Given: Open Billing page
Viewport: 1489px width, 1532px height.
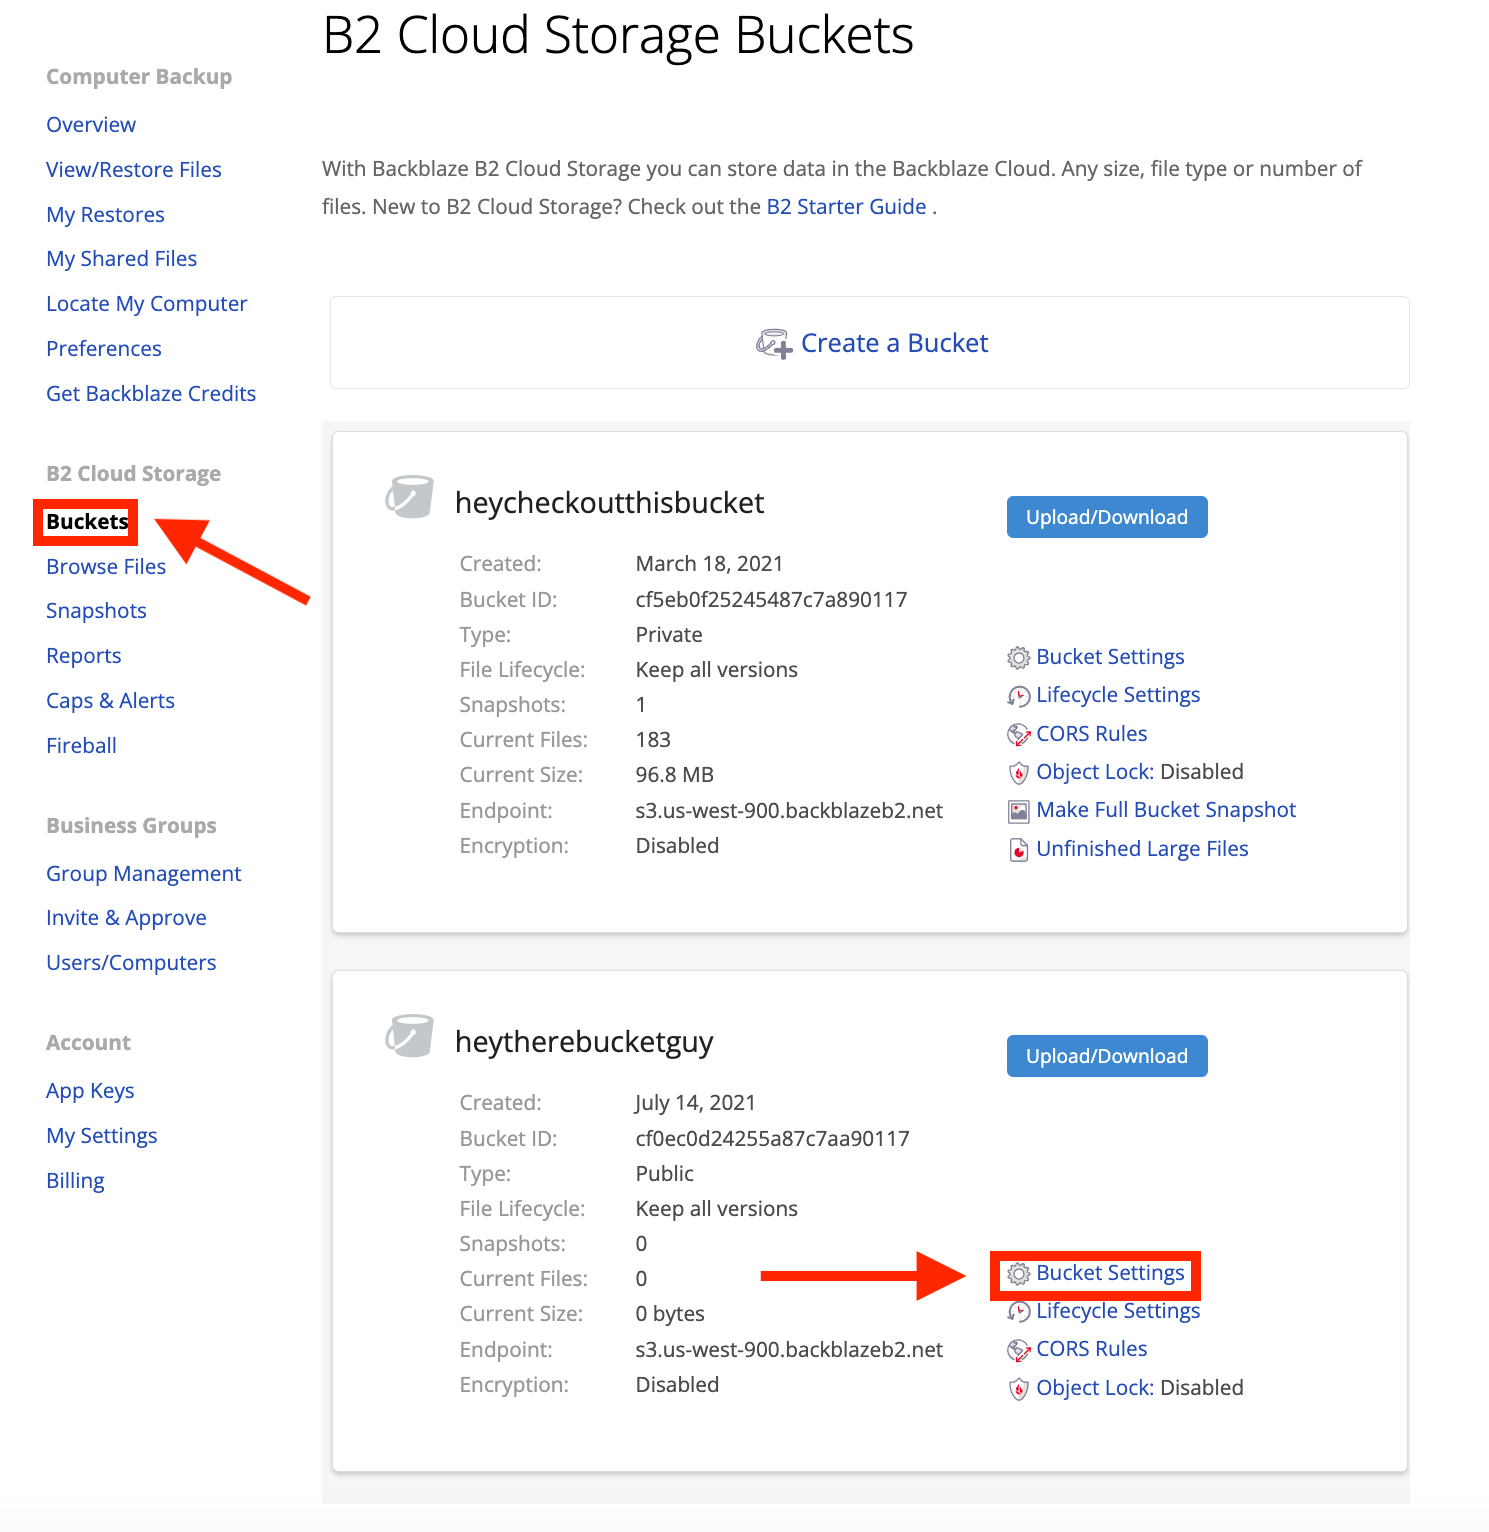Looking at the screenshot, I should tap(75, 1181).
